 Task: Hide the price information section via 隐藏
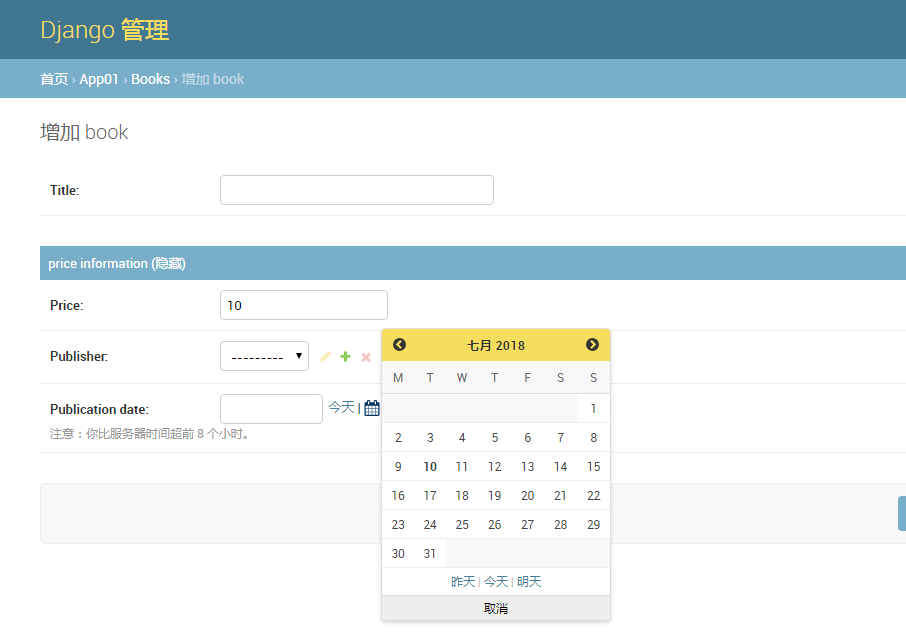click(169, 263)
